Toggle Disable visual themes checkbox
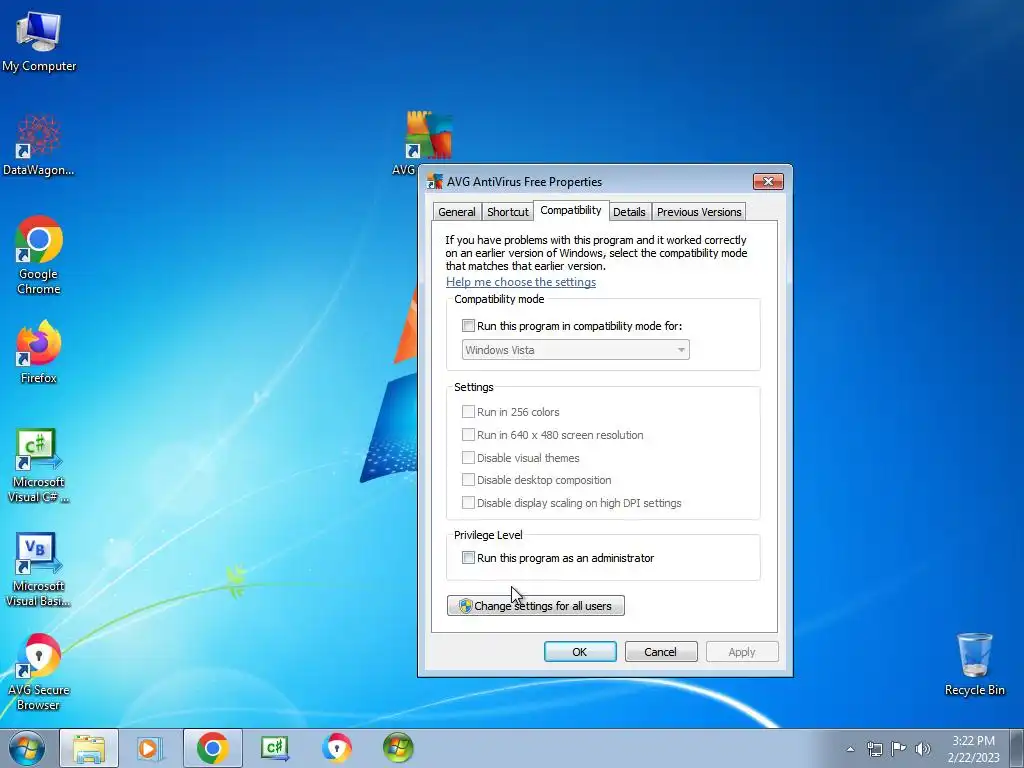Screen dimensions: 1024x768 (468, 458)
